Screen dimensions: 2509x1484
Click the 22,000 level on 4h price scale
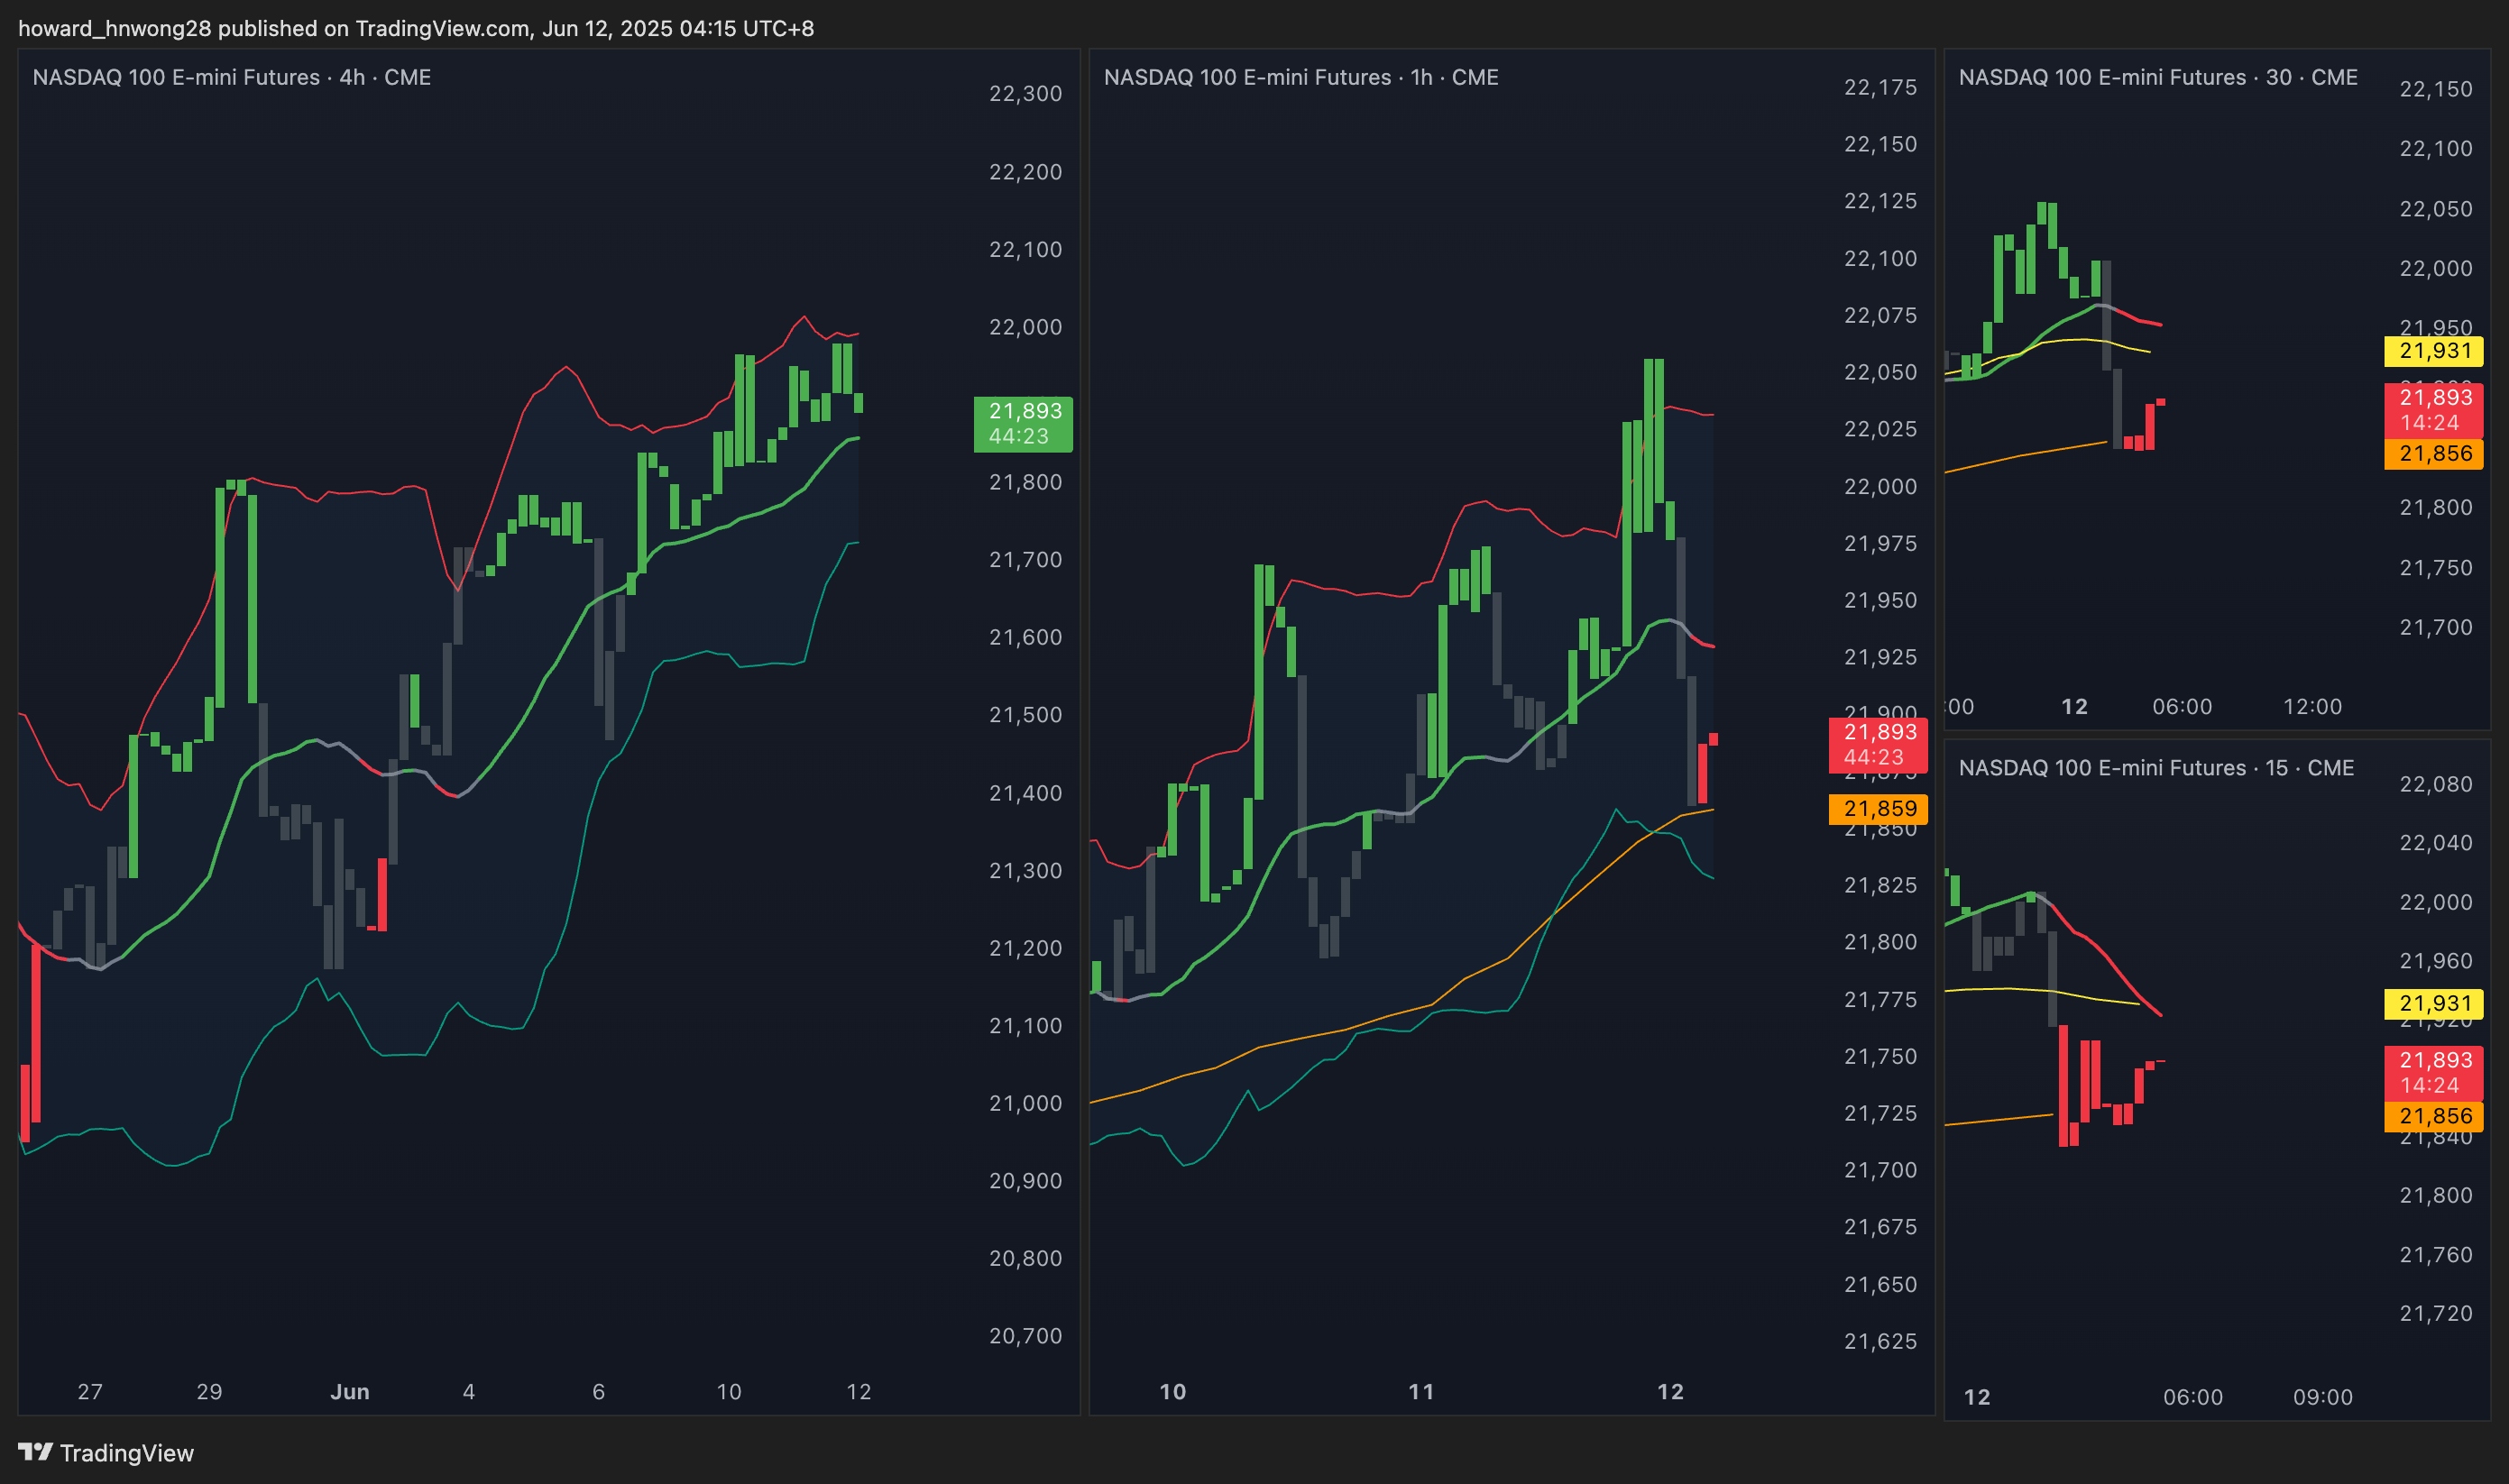(x=1025, y=327)
